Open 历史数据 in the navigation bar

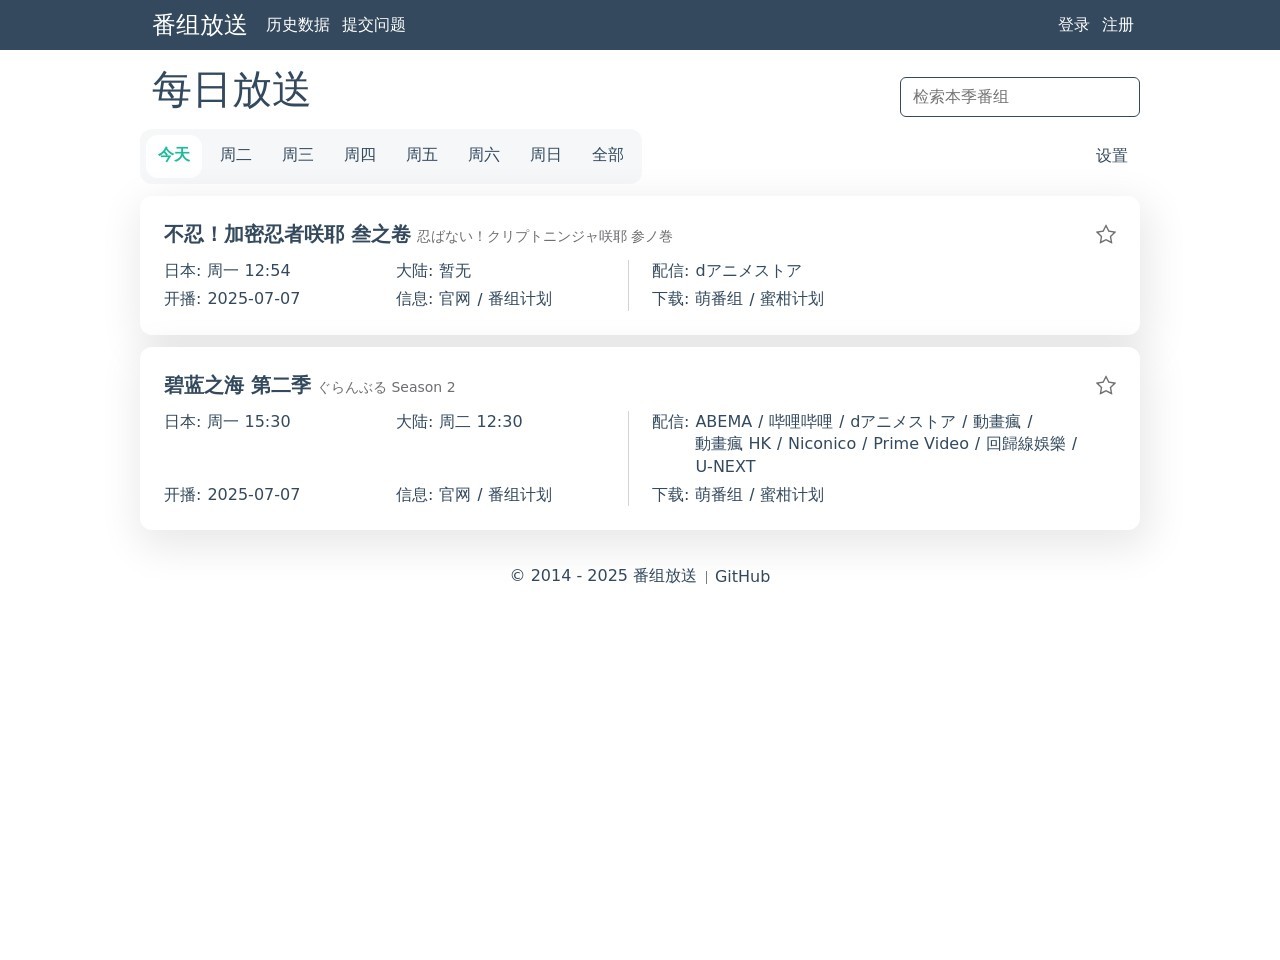[297, 25]
